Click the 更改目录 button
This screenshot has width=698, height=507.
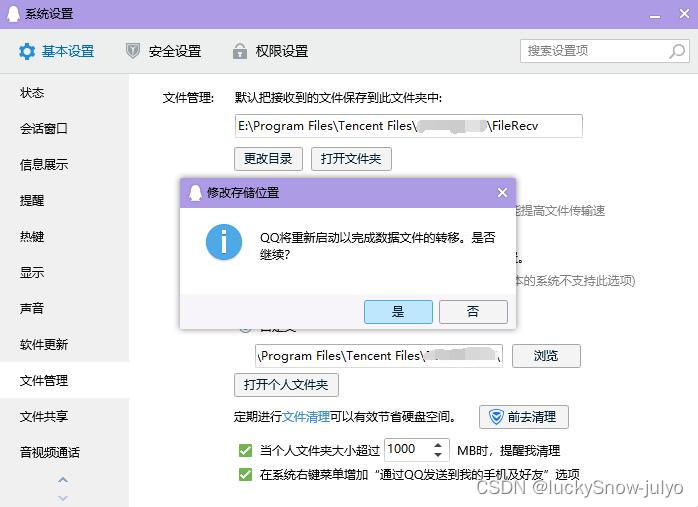click(268, 159)
